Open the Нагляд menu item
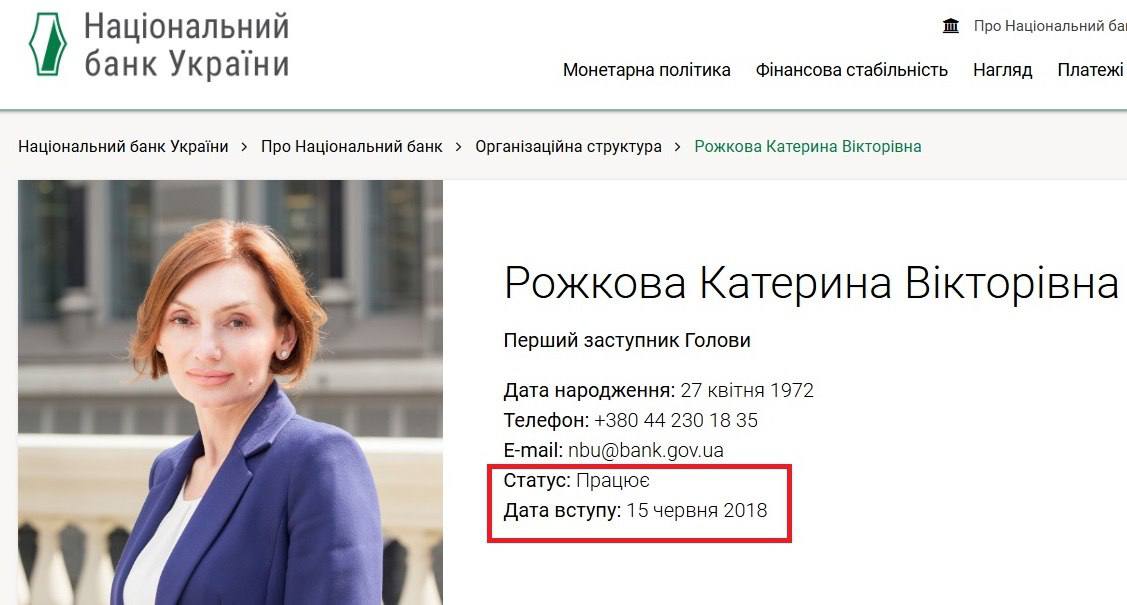This screenshot has height=605, width=1127. (x=1002, y=70)
